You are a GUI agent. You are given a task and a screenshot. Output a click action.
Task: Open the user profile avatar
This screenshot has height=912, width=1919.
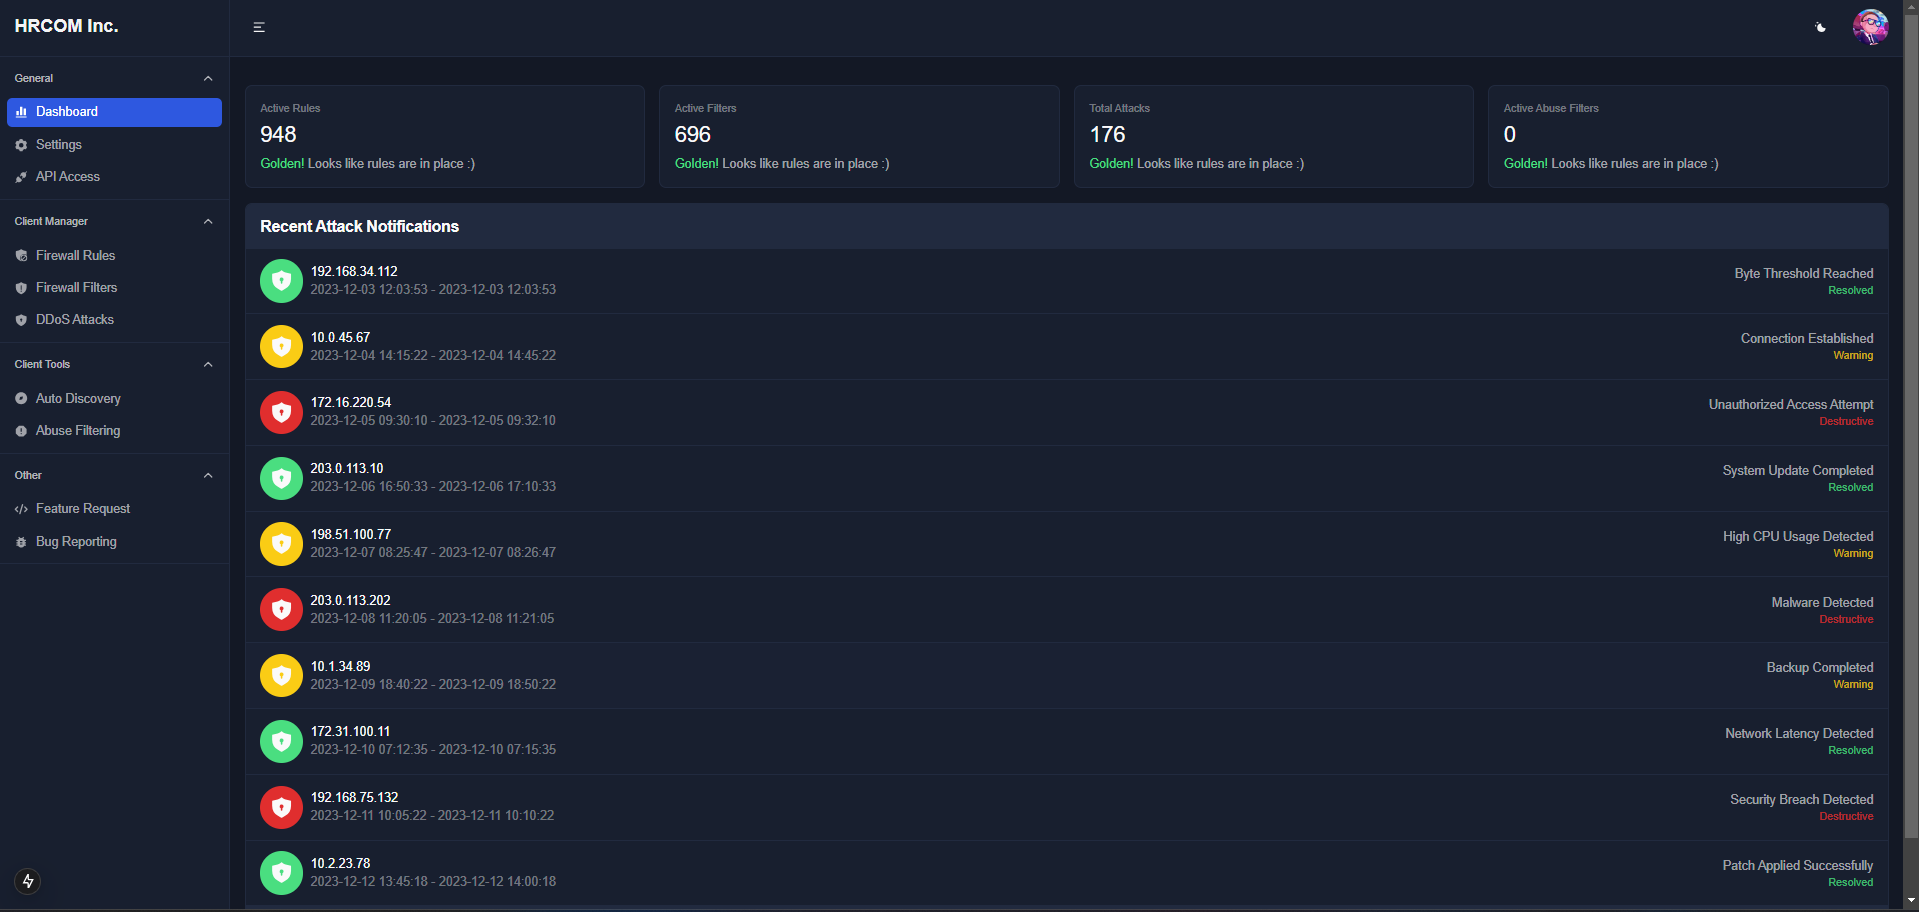pos(1869,27)
